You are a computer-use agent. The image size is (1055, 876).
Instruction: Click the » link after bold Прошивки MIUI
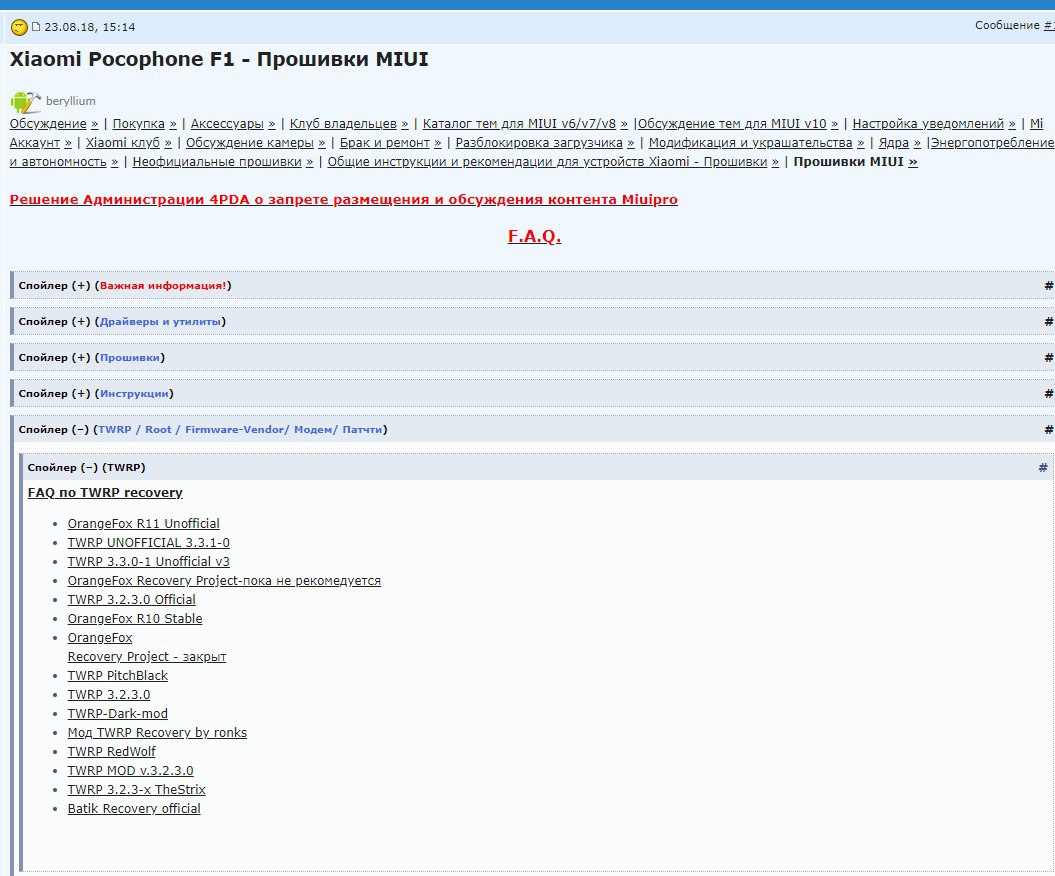[912, 161]
